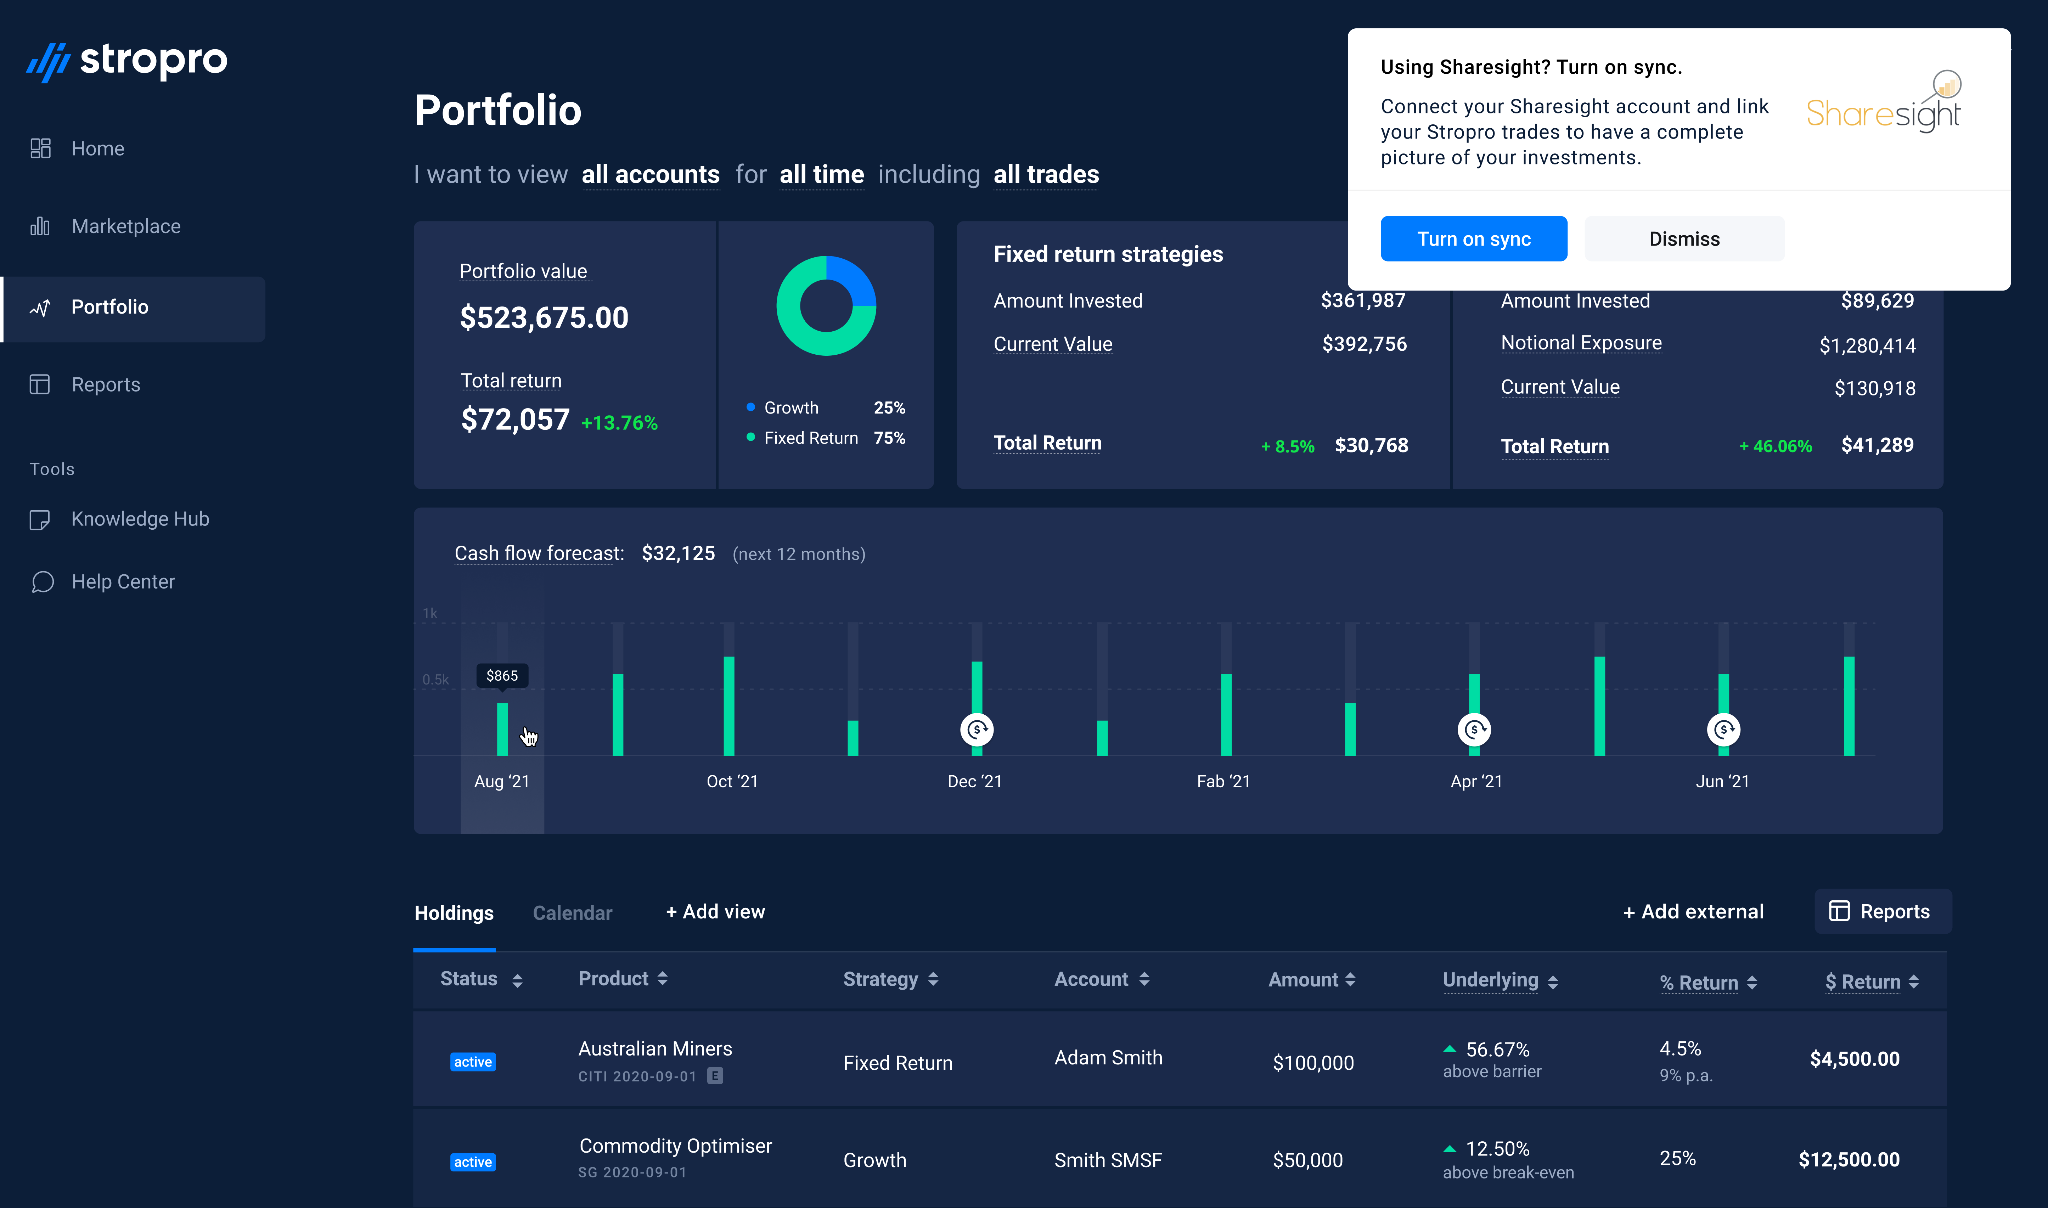Viewport: 2048px width, 1208px height.
Task: Sort holdings by Amount
Action: 1311,979
